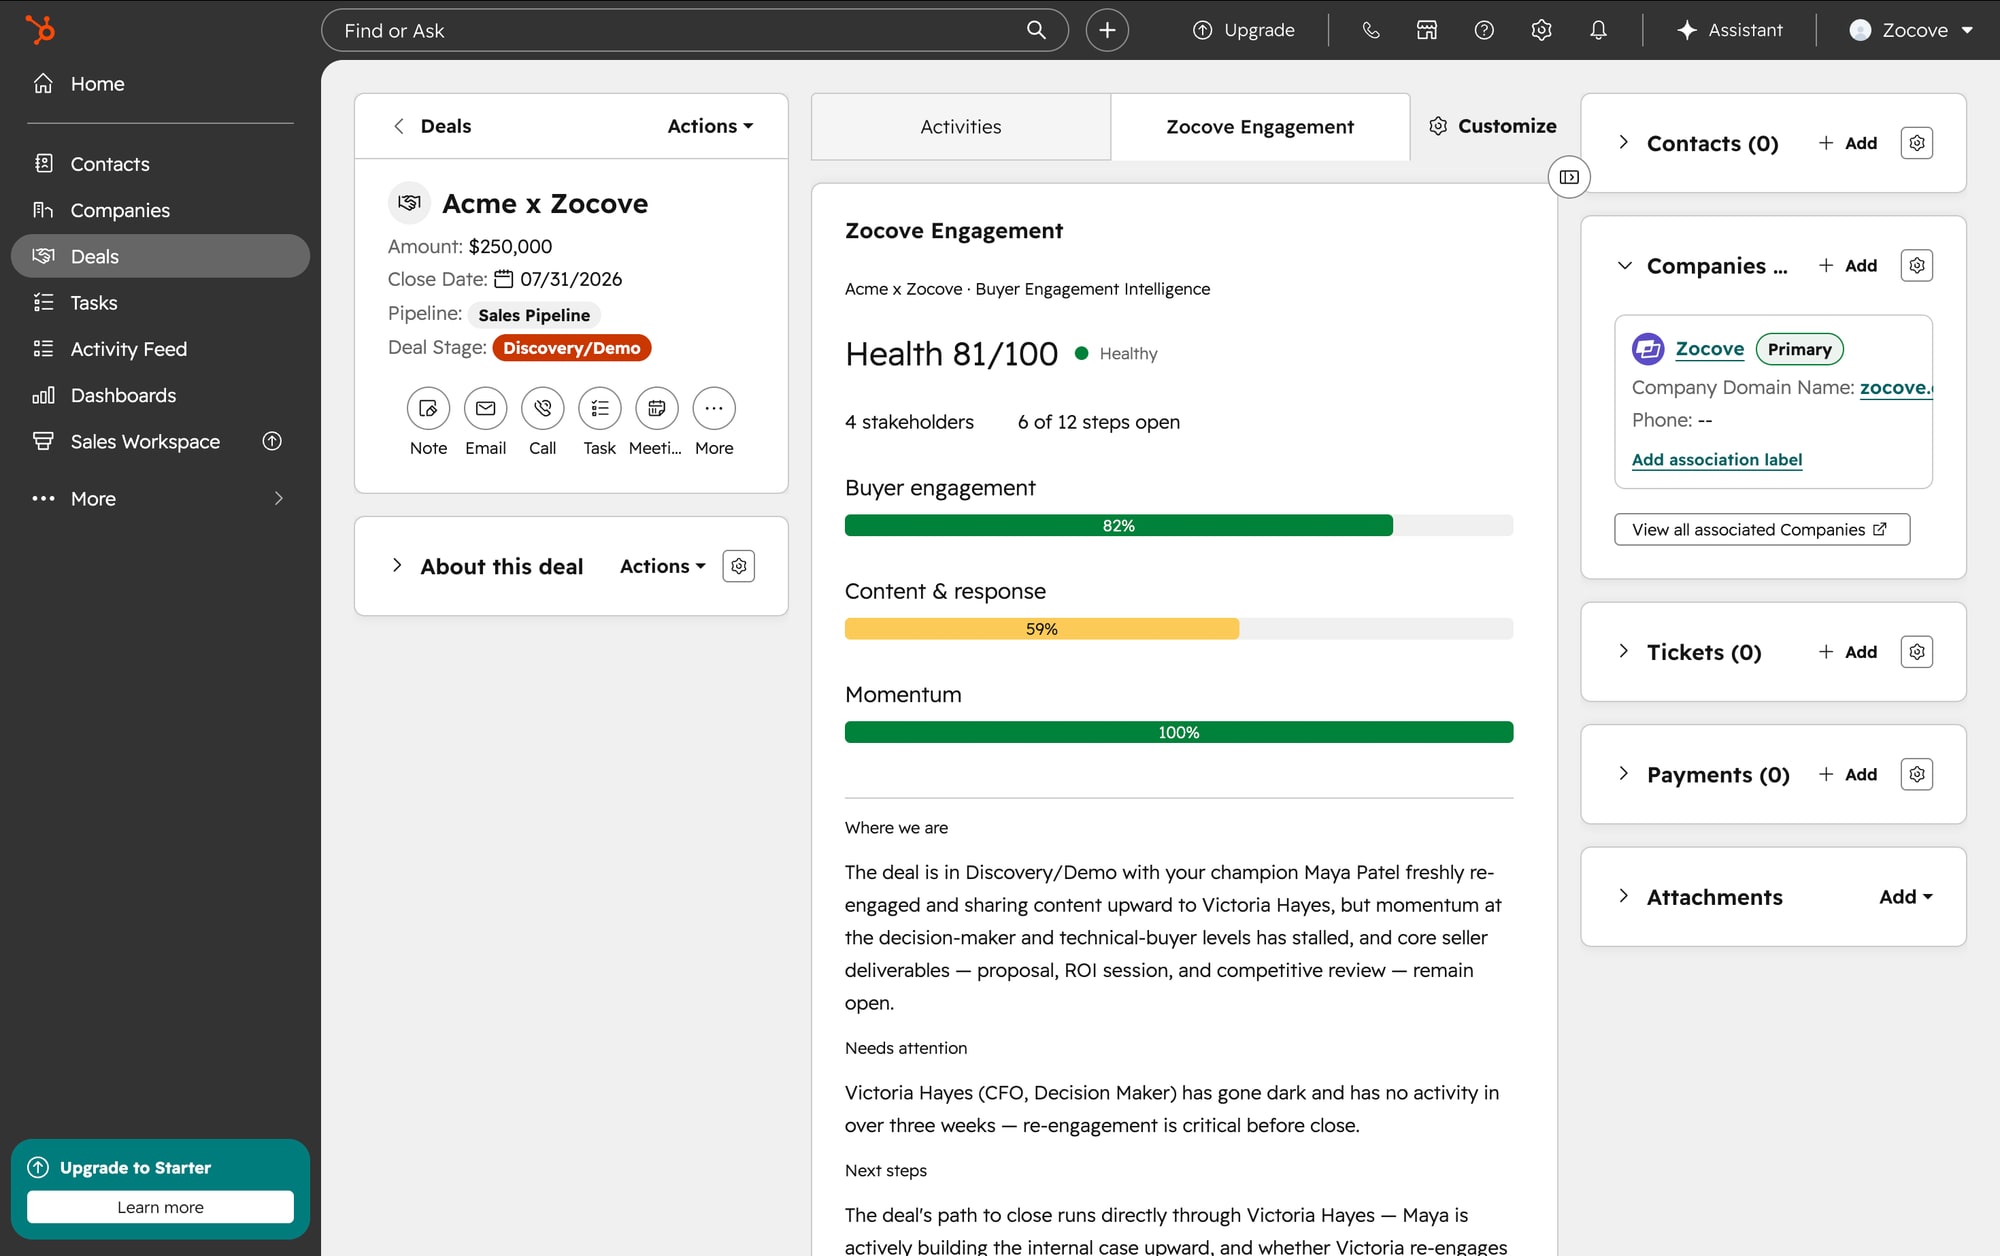Open Tasks in sidebar
Screen dimensions: 2000x1256
pyautogui.click(x=160, y=302)
